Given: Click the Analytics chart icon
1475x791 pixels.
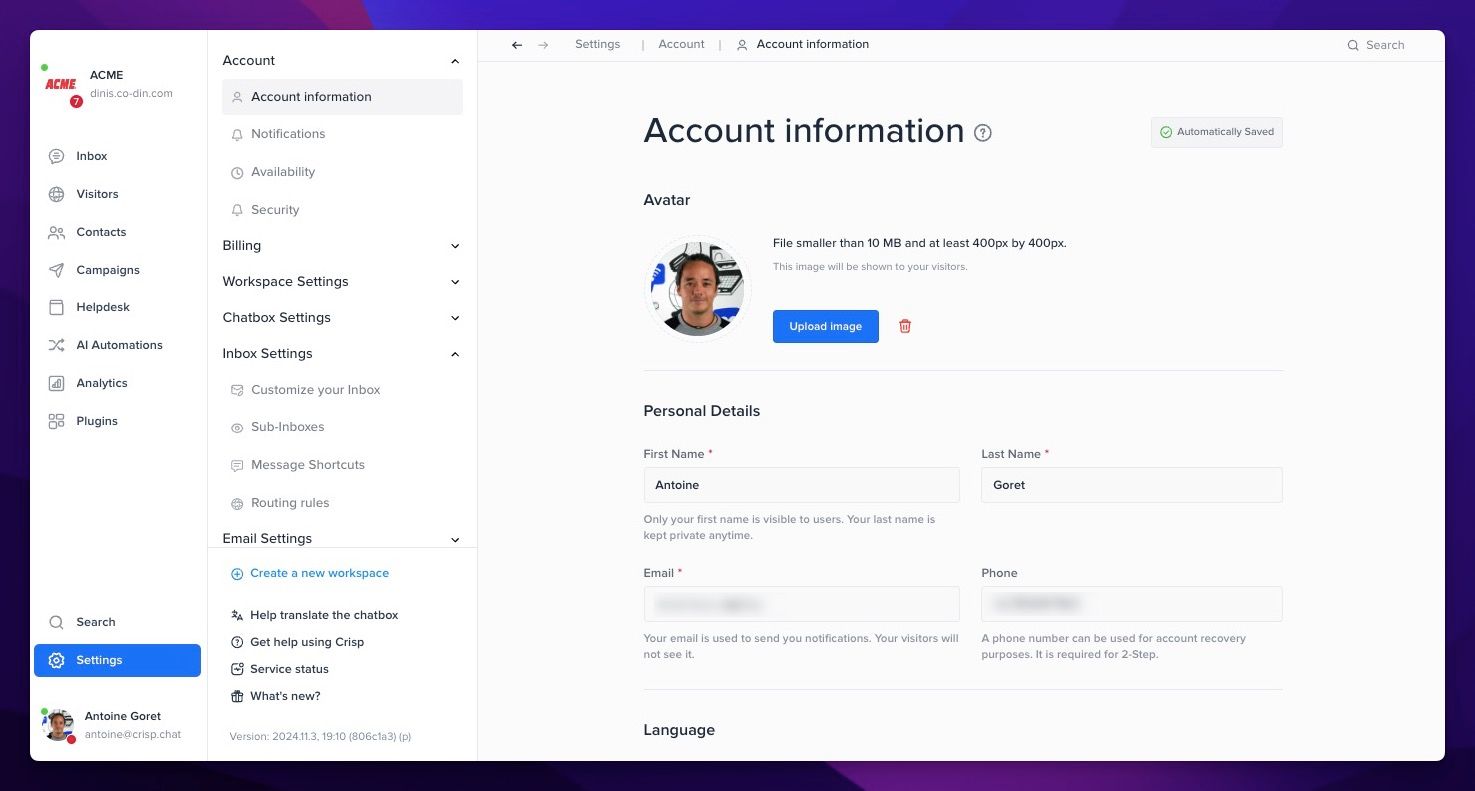Looking at the screenshot, I should point(57,383).
